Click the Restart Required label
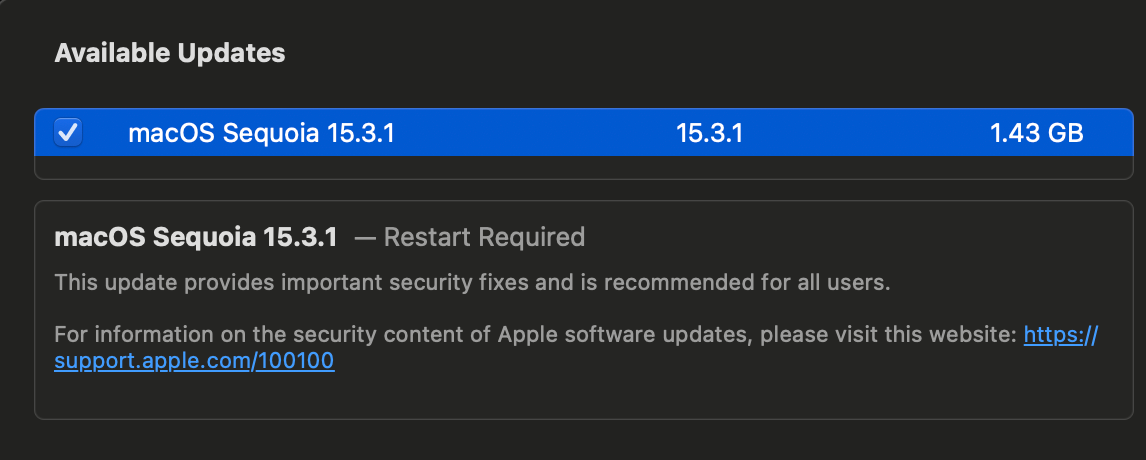The width and height of the screenshot is (1146, 460). point(484,237)
